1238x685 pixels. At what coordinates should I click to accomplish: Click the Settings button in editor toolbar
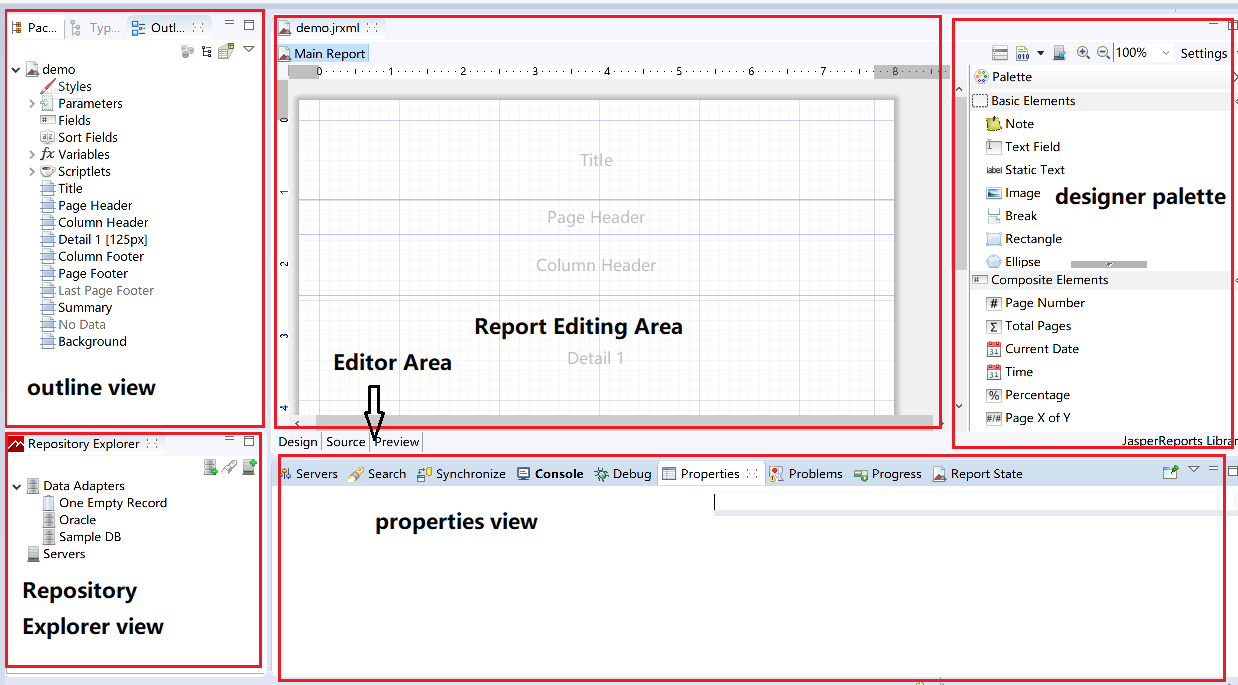(x=1203, y=53)
